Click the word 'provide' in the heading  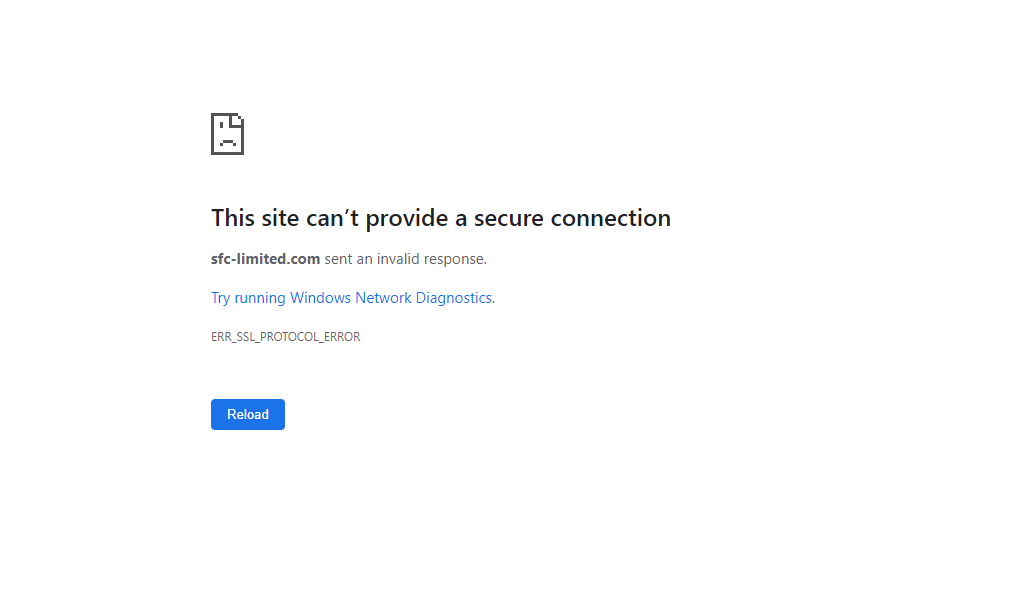pyautogui.click(x=407, y=219)
